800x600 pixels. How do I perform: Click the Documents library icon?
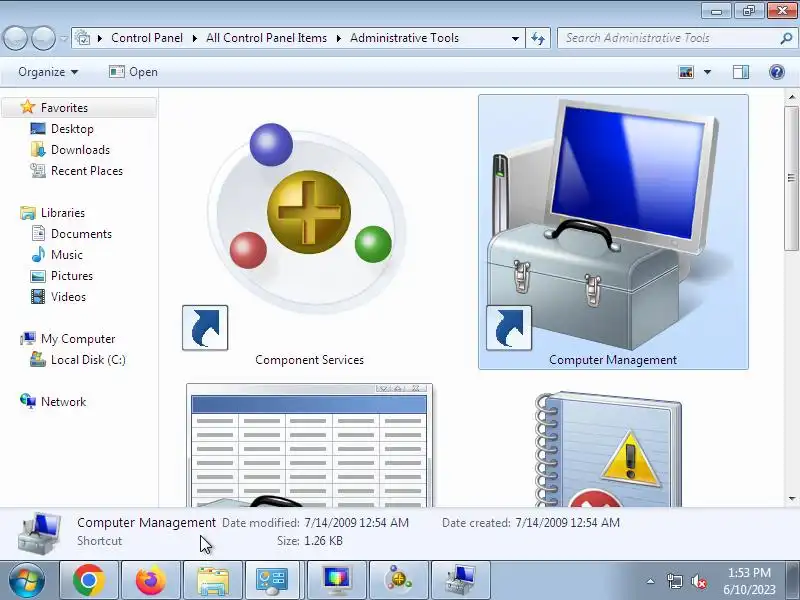(38, 234)
